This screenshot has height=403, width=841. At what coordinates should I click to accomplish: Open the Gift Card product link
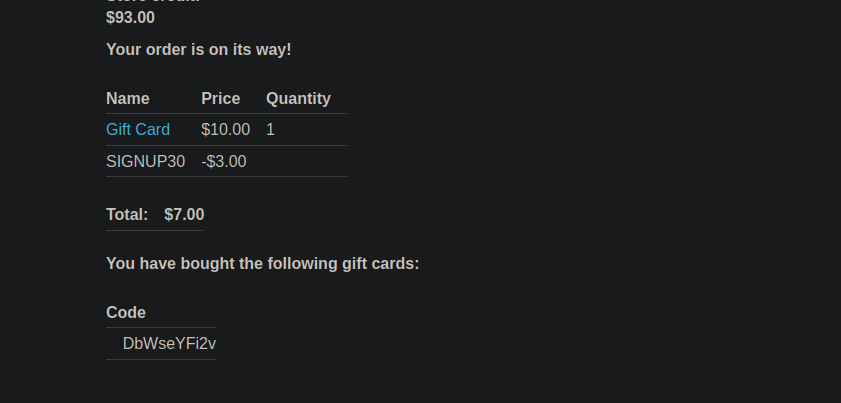point(138,129)
